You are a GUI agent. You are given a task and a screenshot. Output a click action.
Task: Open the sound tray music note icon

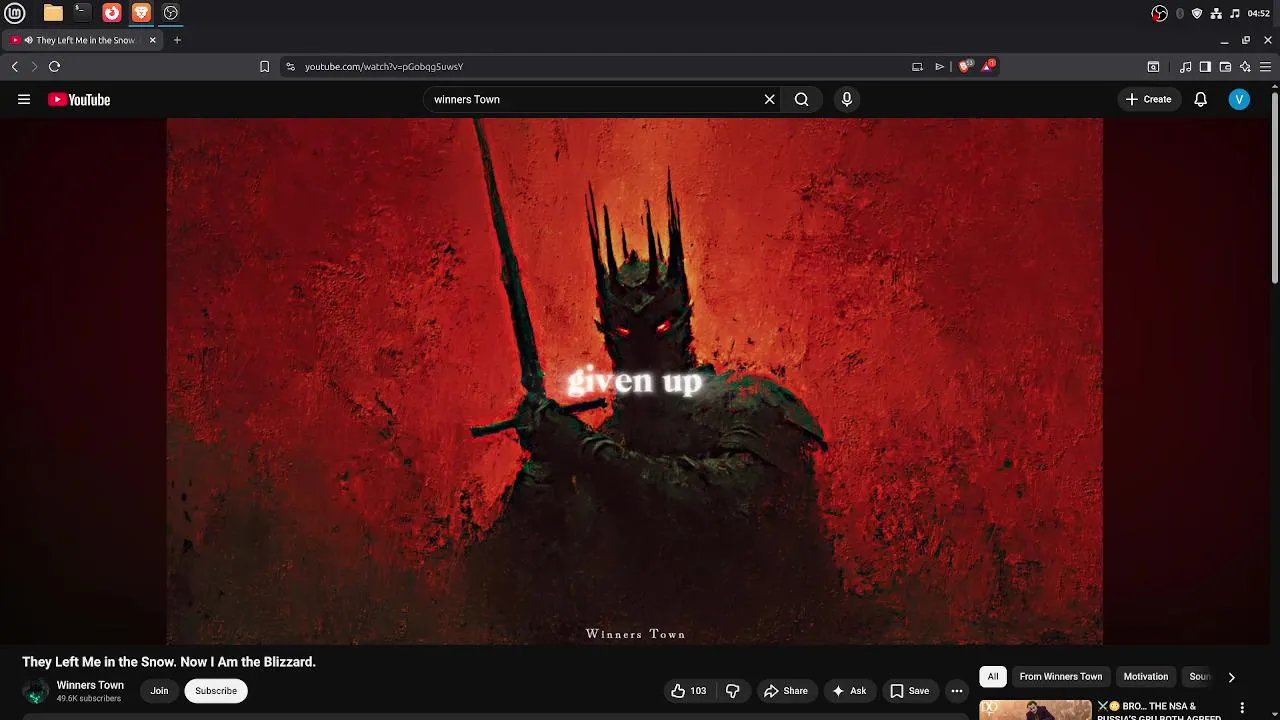click(x=1235, y=13)
